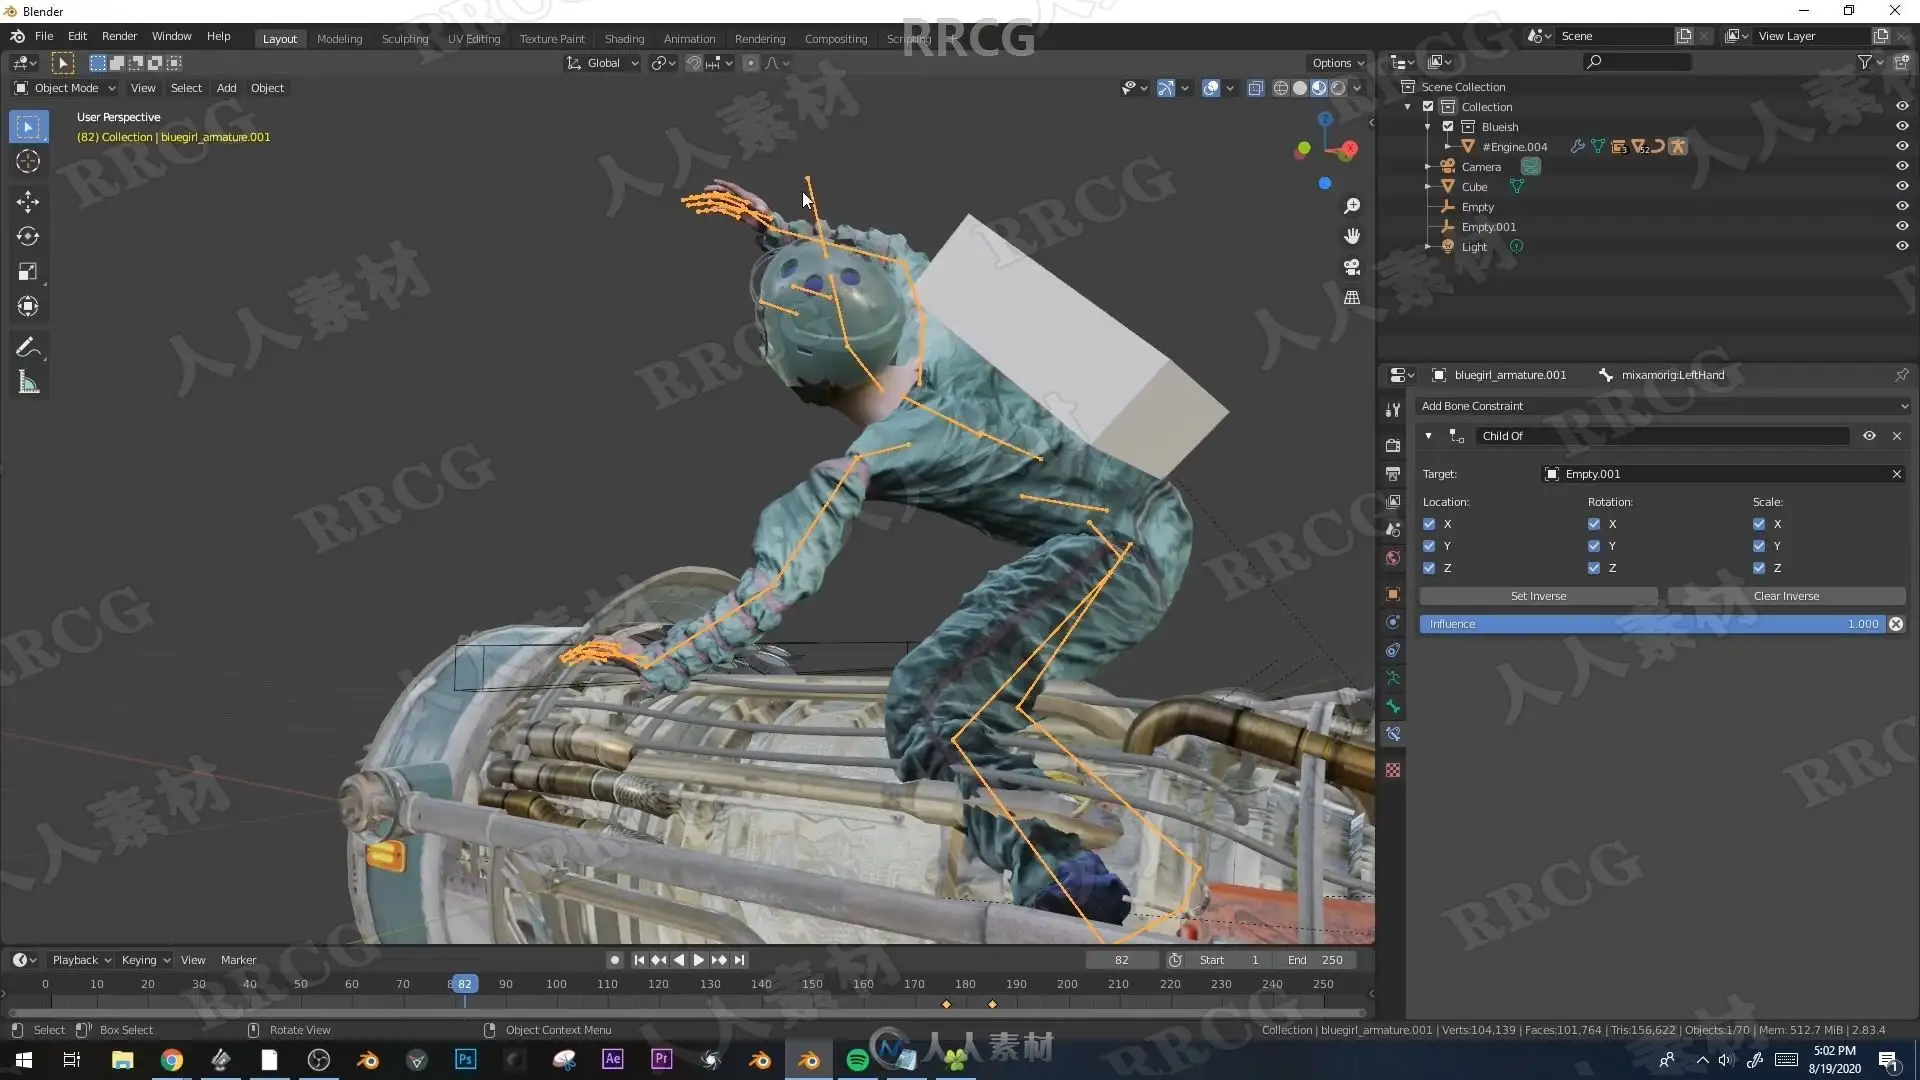Select the Rotate tool

tap(28, 237)
